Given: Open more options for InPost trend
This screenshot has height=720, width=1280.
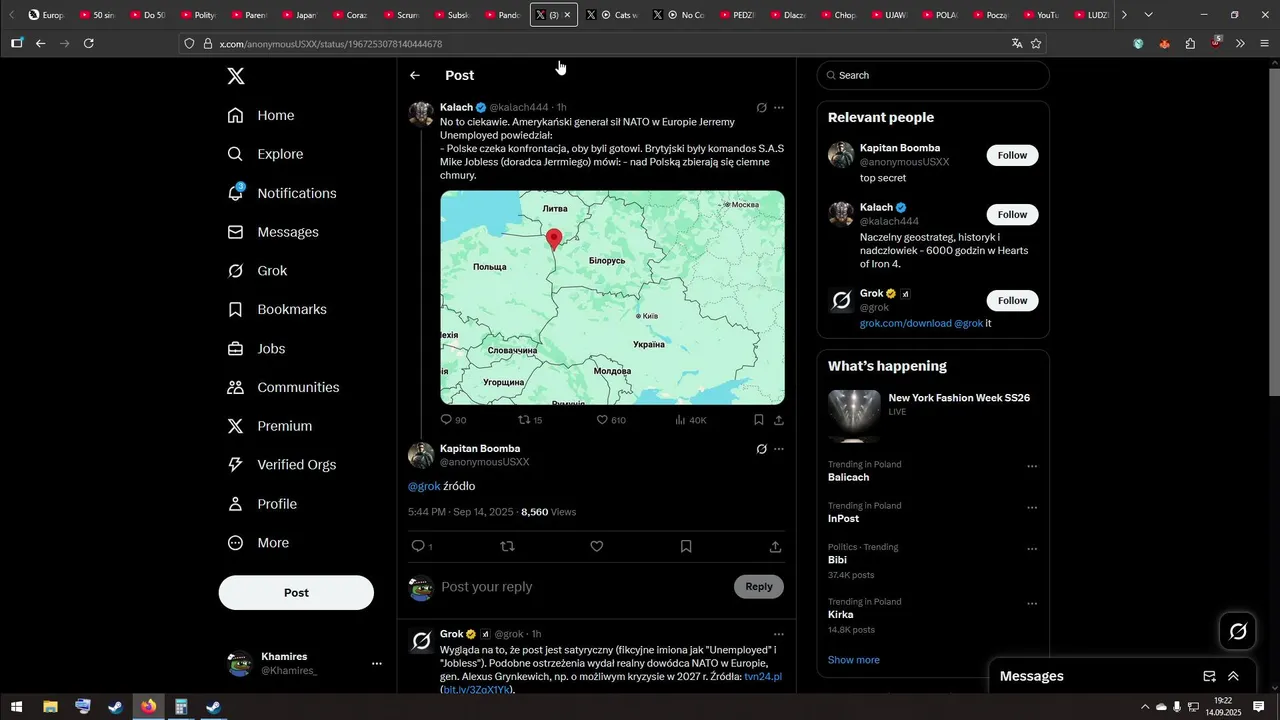Looking at the screenshot, I should point(1032,508).
